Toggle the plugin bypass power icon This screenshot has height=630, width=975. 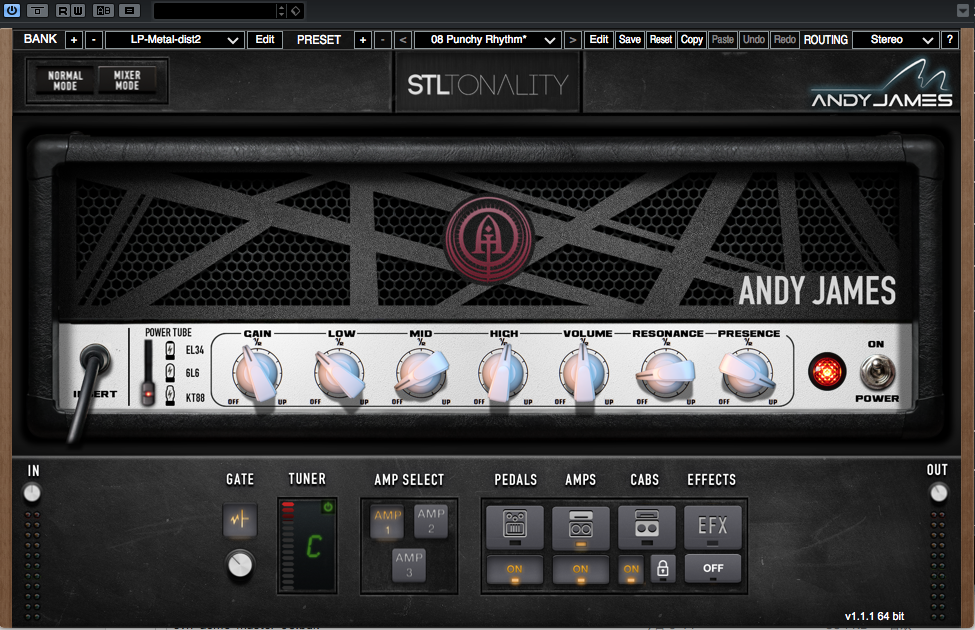[x=11, y=10]
